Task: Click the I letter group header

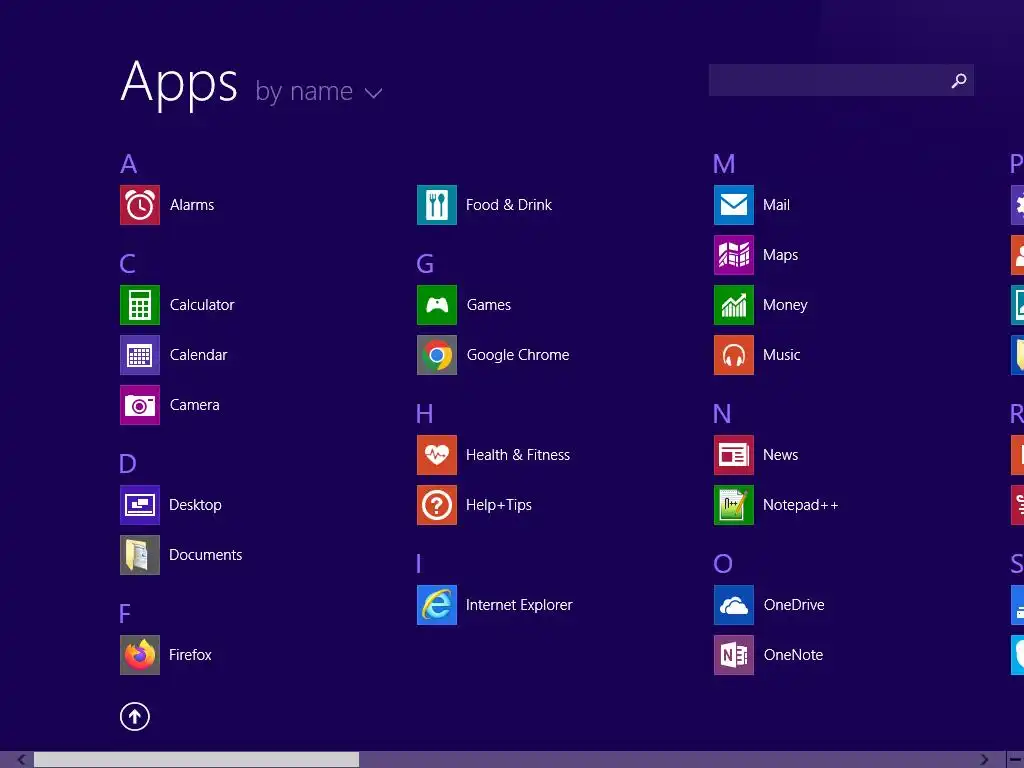Action: point(419,564)
